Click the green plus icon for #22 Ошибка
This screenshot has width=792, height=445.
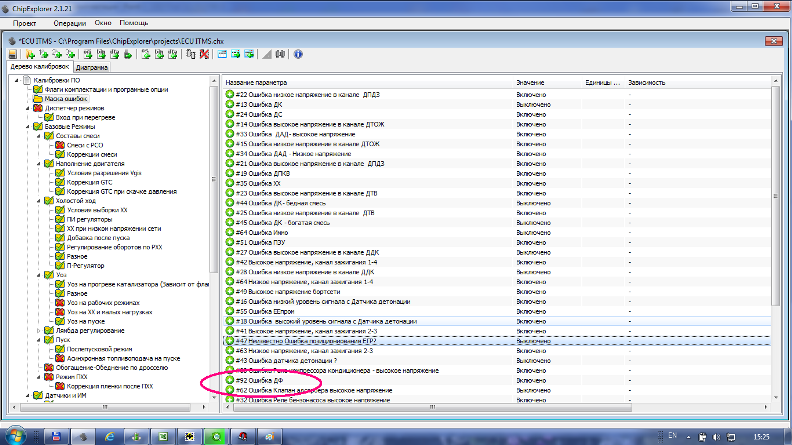point(229,94)
